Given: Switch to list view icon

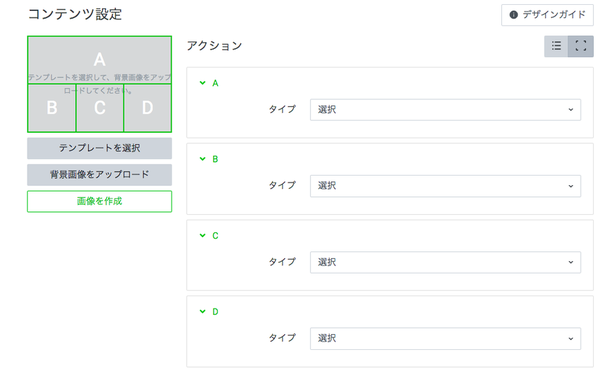Looking at the screenshot, I should click(x=556, y=46).
